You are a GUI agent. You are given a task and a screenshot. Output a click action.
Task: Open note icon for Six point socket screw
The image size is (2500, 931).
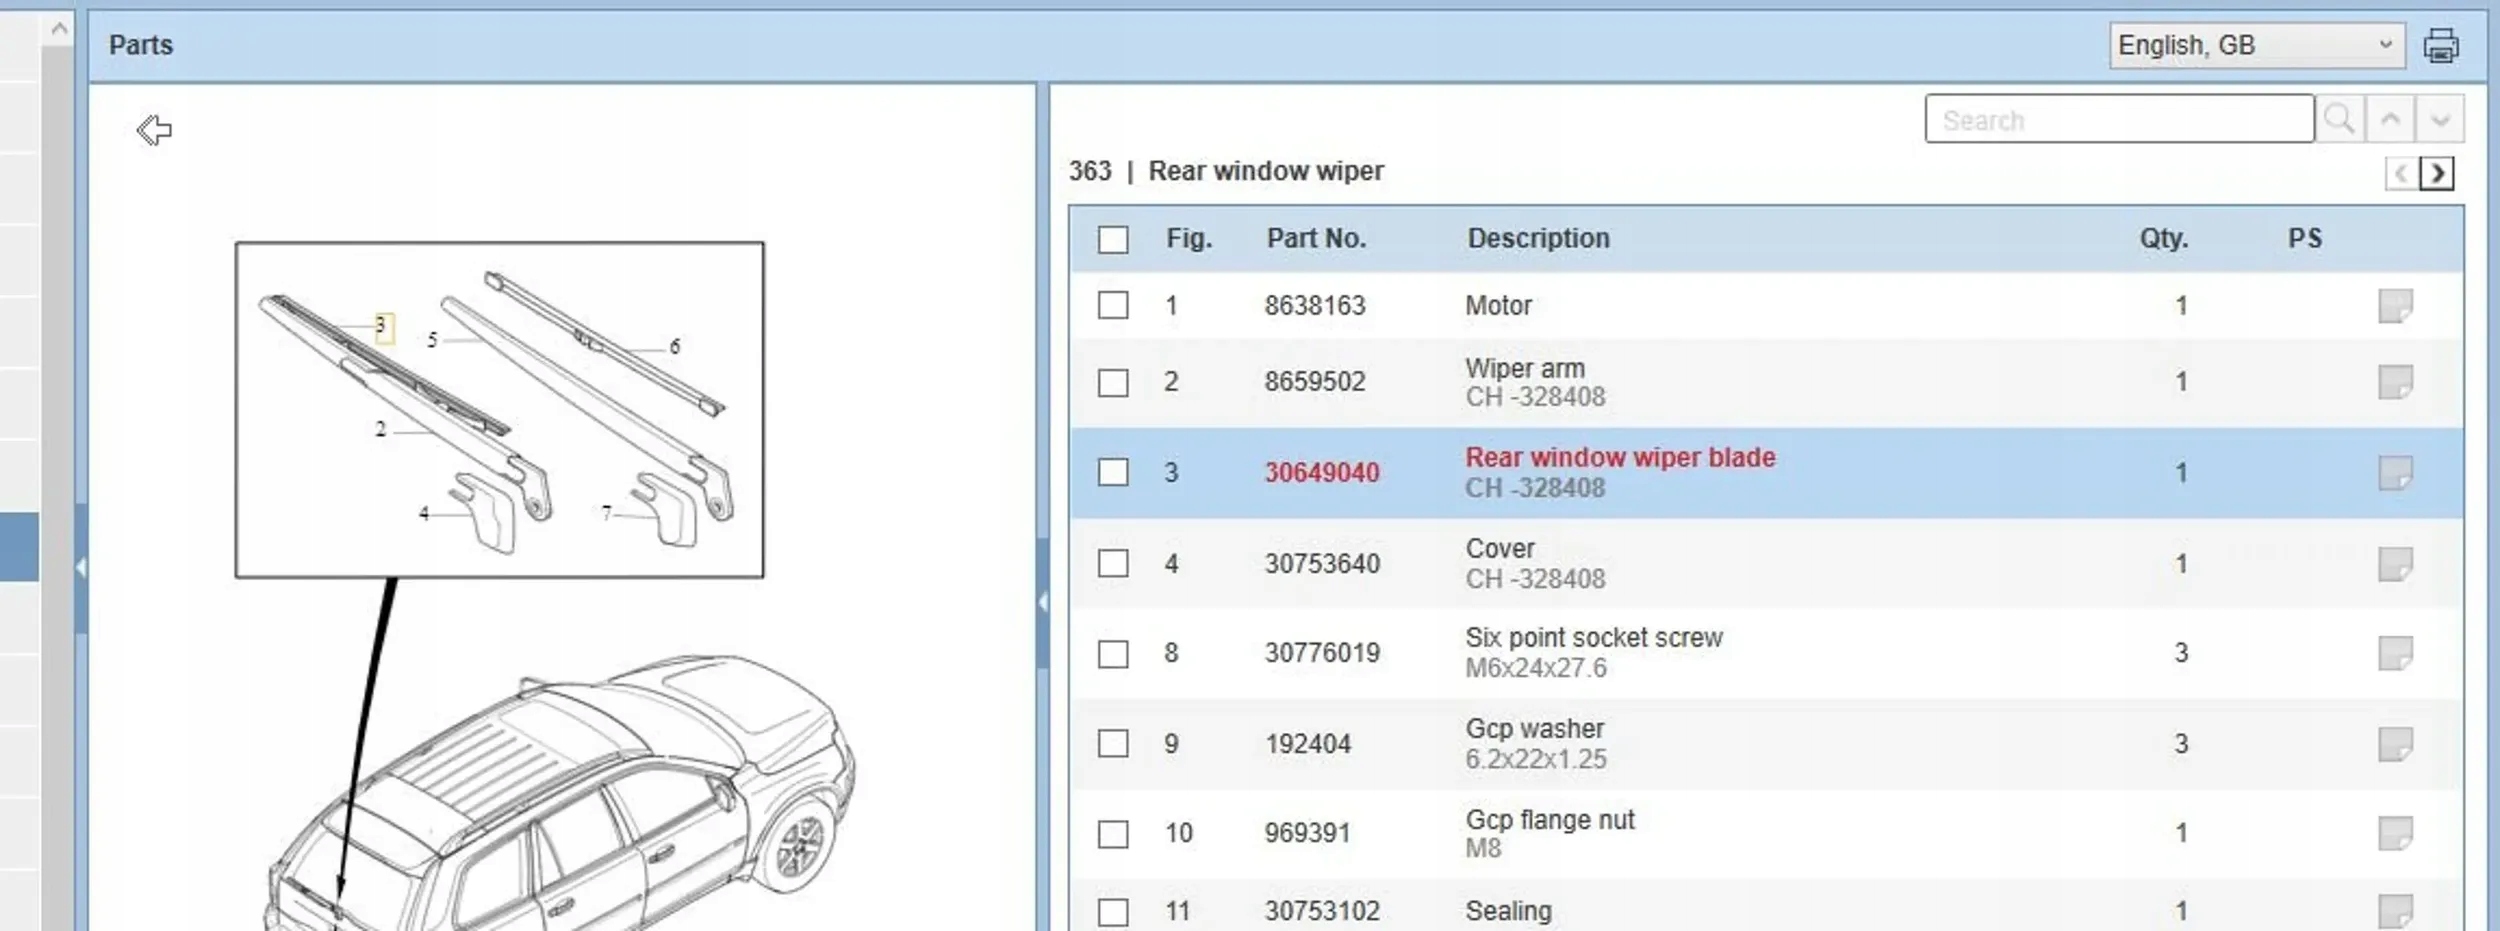coord(2395,653)
